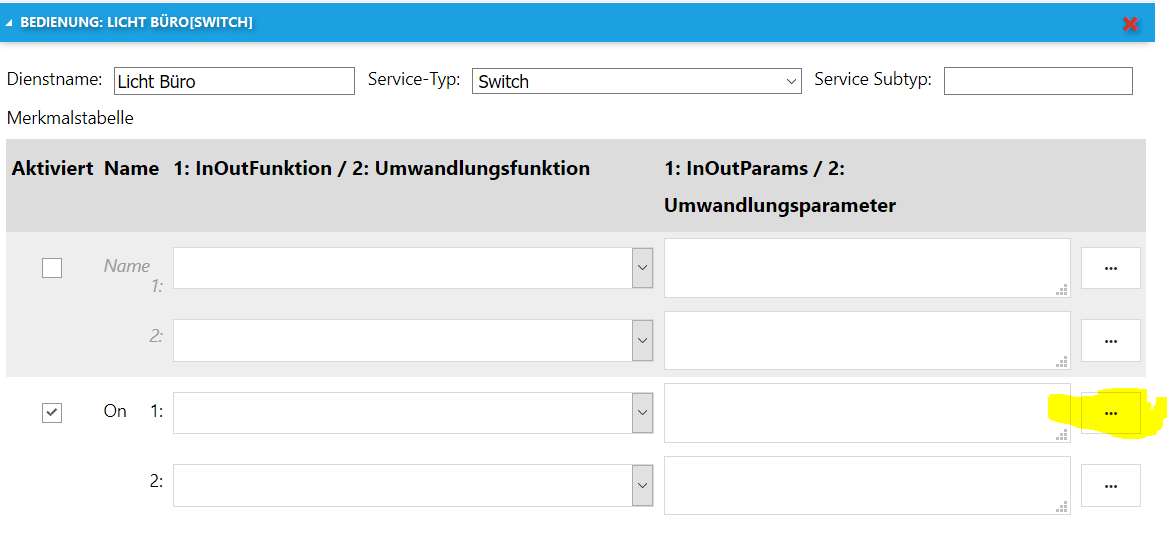Open ellipsis editor for Name row 2
The width and height of the screenshot is (1167, 549).
(x=1110, y=340)
